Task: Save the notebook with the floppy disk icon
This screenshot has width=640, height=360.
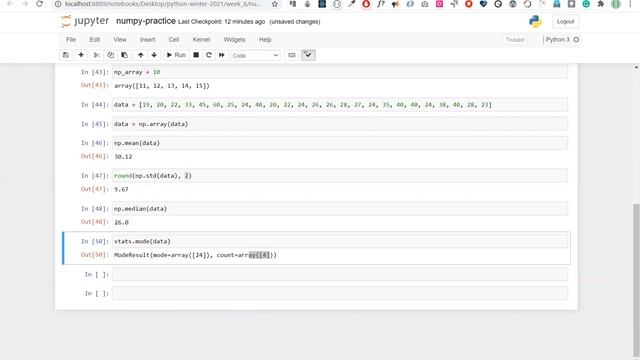Action: tap(66, 55)
